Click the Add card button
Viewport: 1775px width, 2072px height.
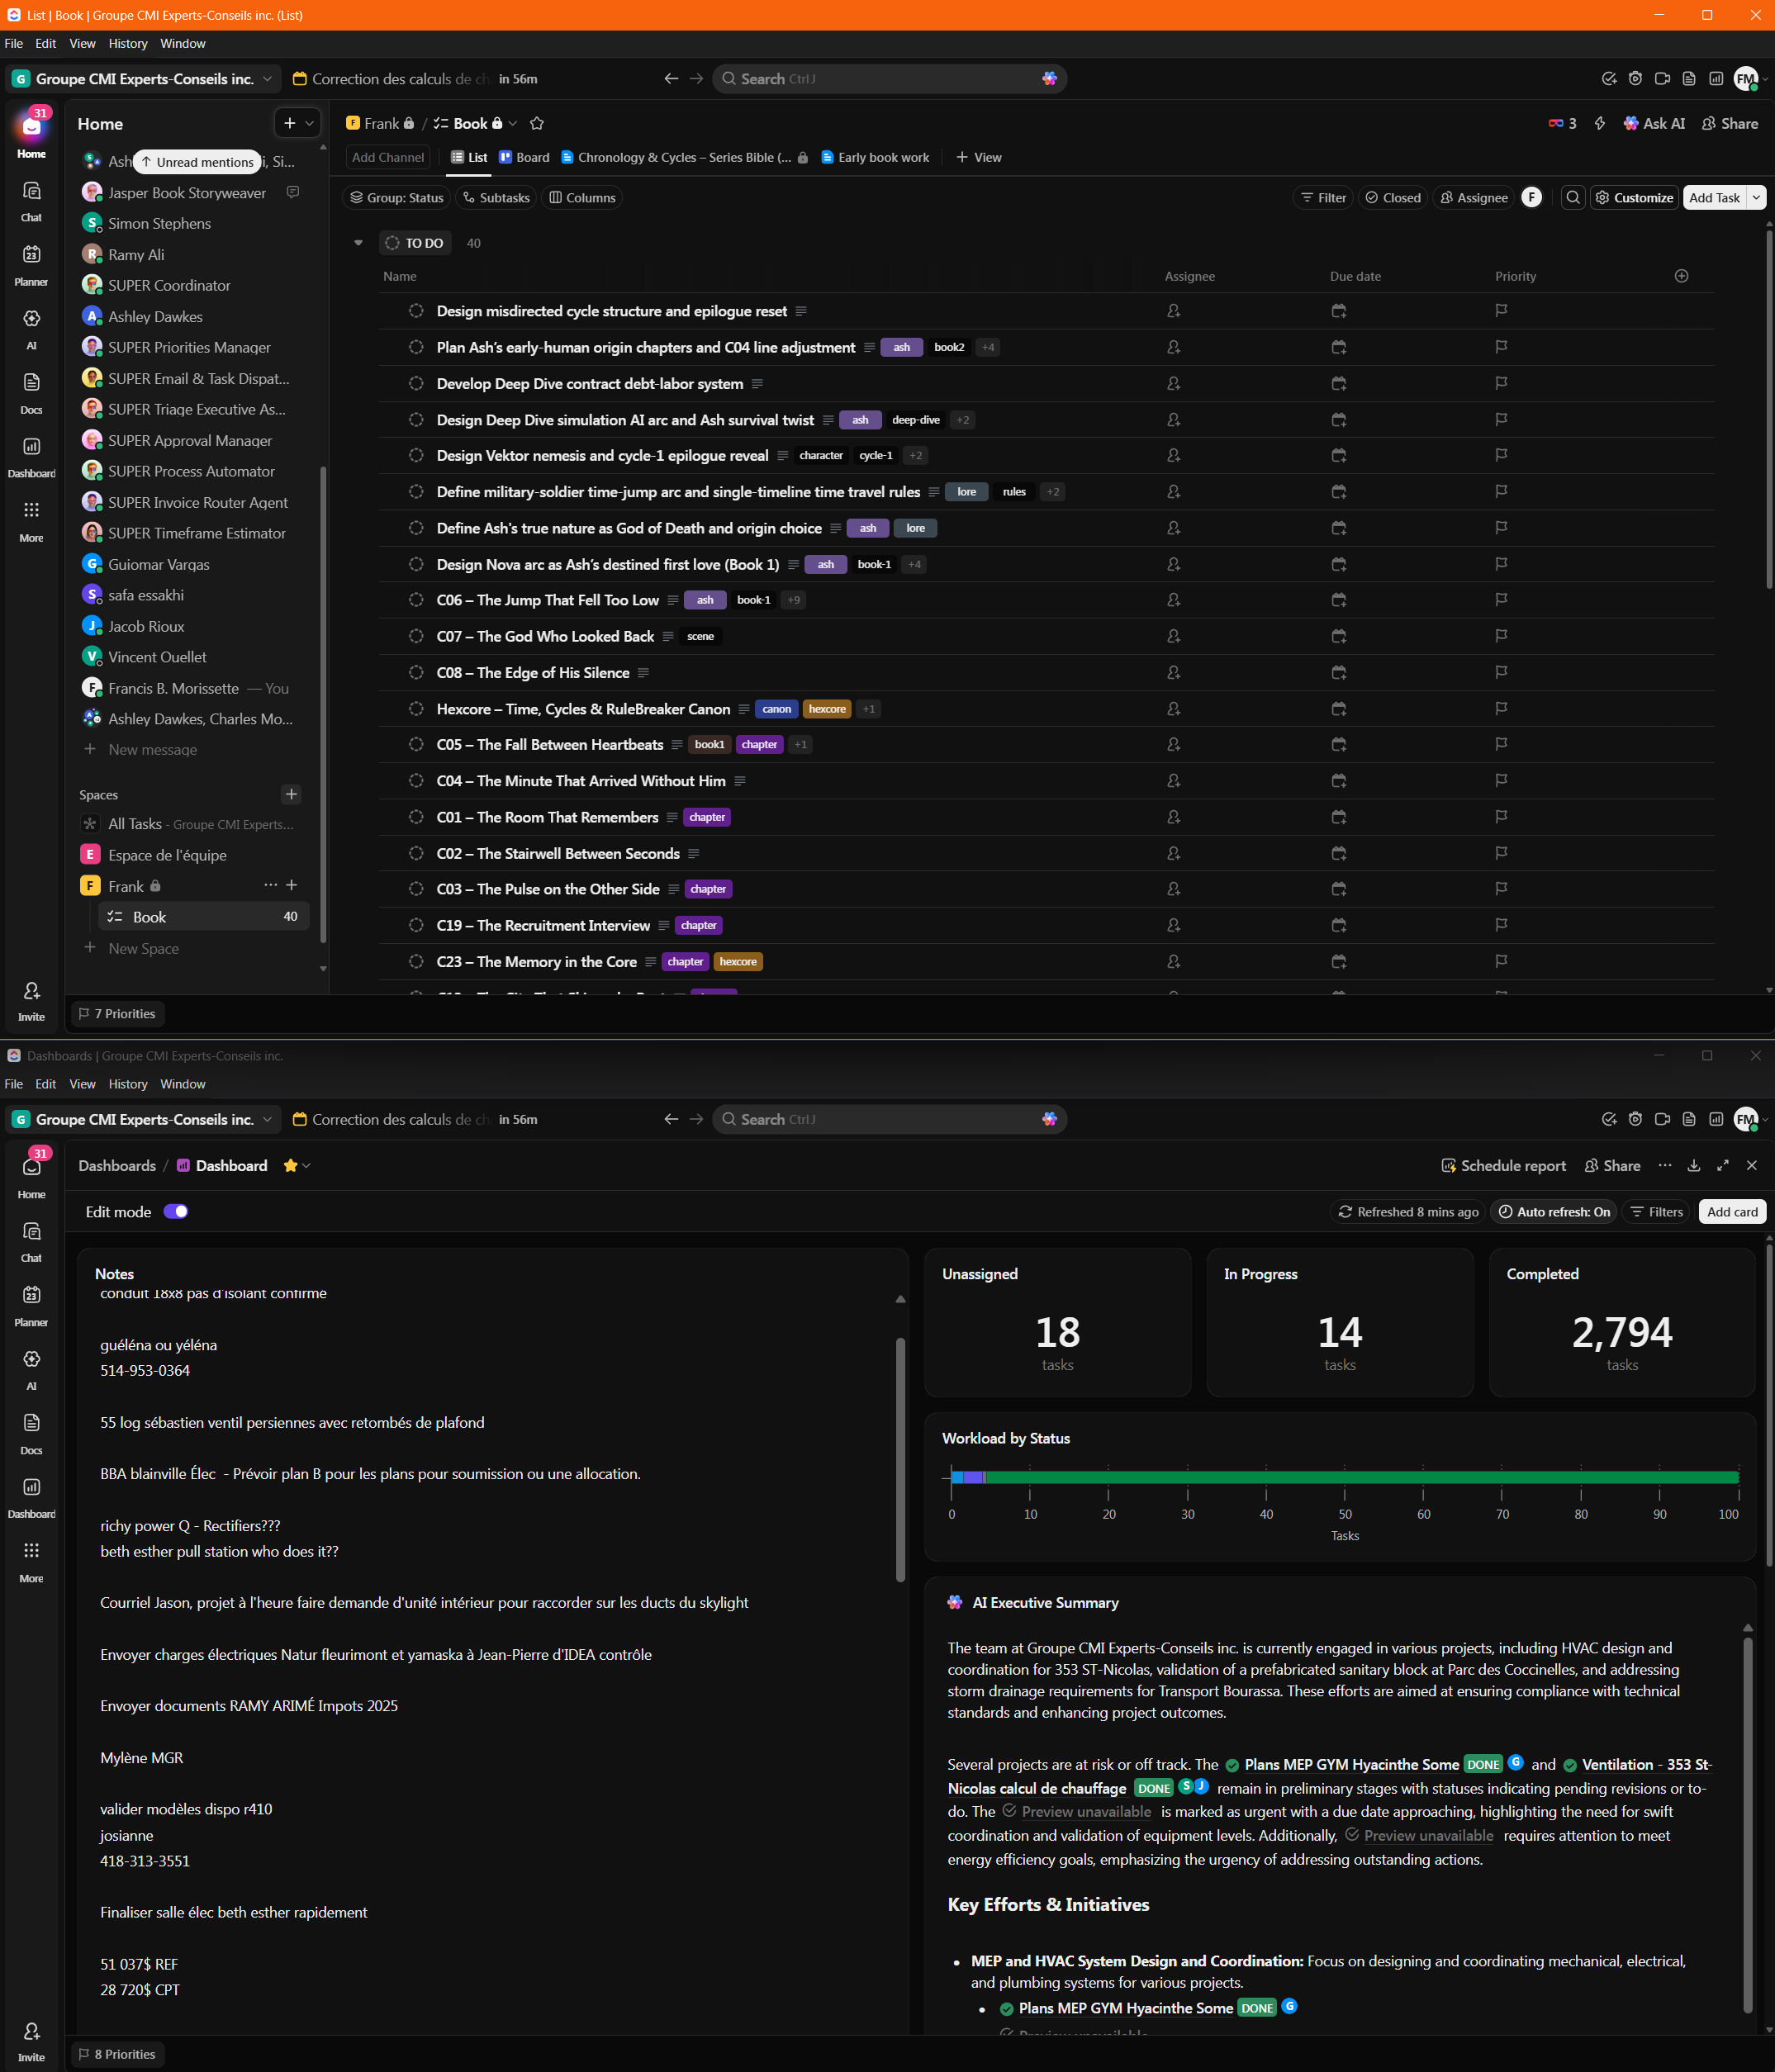pos(1731,1211)
